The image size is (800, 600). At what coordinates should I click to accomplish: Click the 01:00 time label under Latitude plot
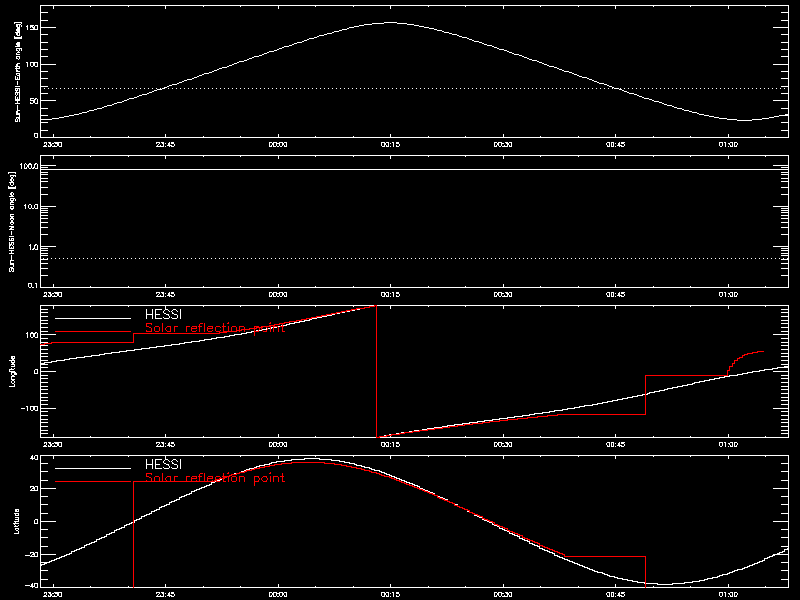[x=728, y=594]
